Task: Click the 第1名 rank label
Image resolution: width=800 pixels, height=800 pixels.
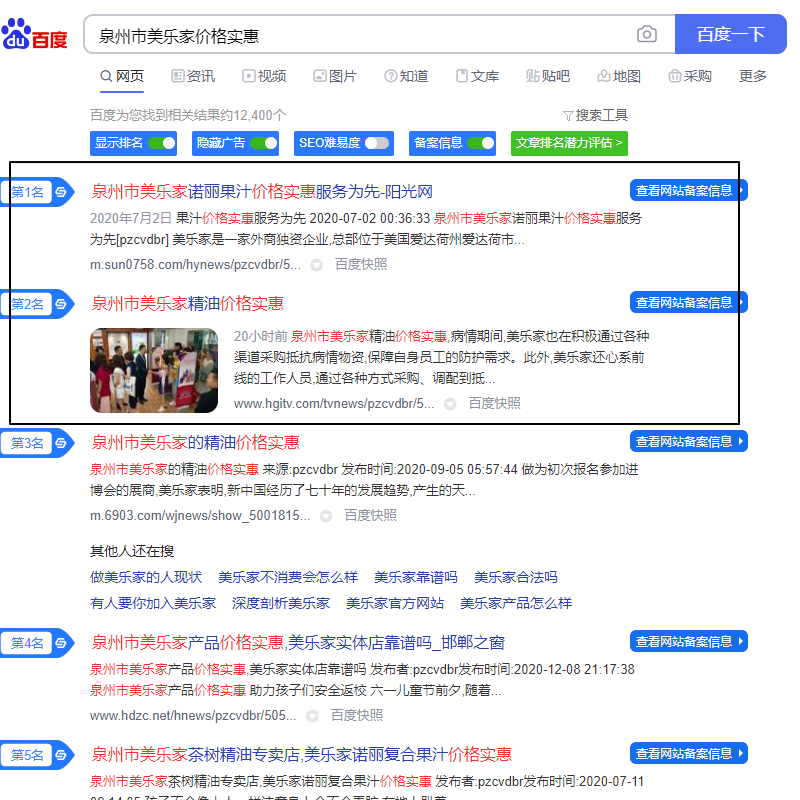Action: (x=27, y=192)
